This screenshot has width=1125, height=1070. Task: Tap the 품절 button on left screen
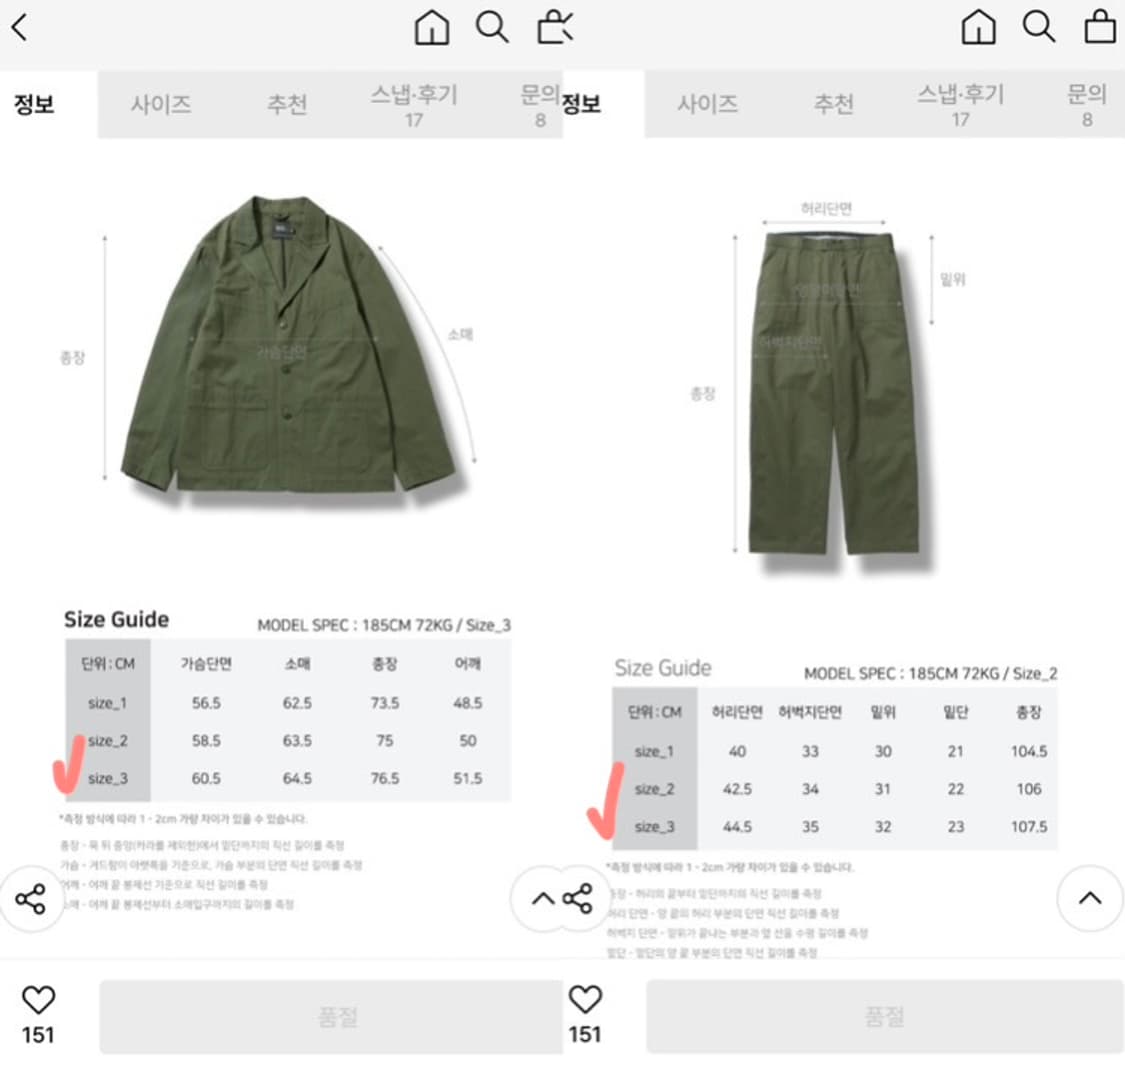pyautogui.click(x=331, y=1016)
